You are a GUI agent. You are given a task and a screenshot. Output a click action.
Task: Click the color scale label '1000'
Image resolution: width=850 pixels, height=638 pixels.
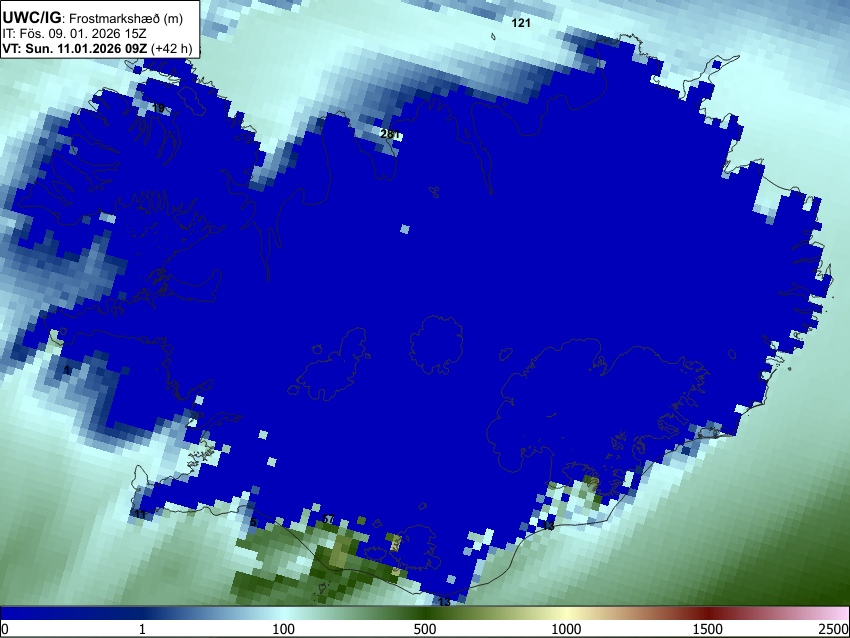(566, 629)
